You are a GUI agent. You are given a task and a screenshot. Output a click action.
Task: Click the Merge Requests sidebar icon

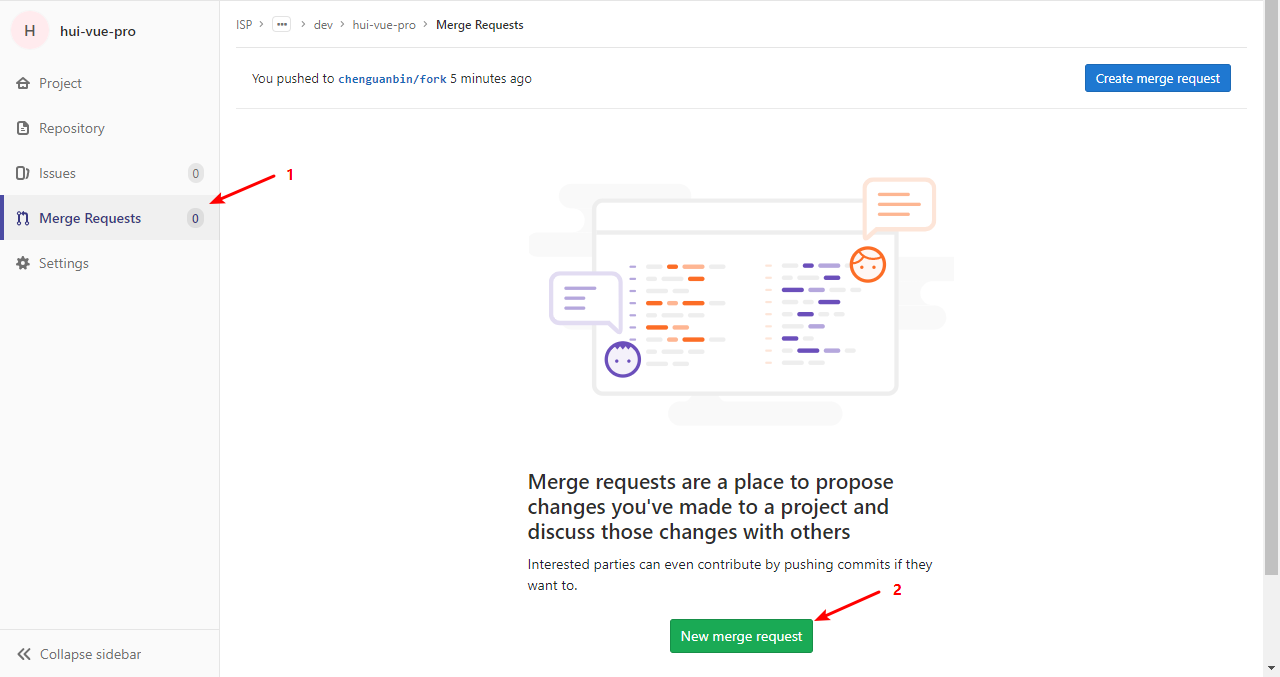(23, 219)
